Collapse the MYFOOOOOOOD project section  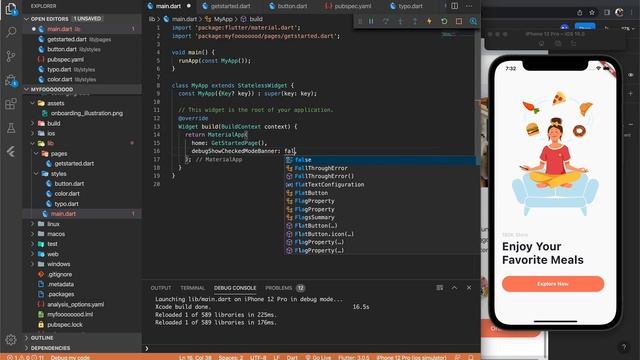(82, 89)
